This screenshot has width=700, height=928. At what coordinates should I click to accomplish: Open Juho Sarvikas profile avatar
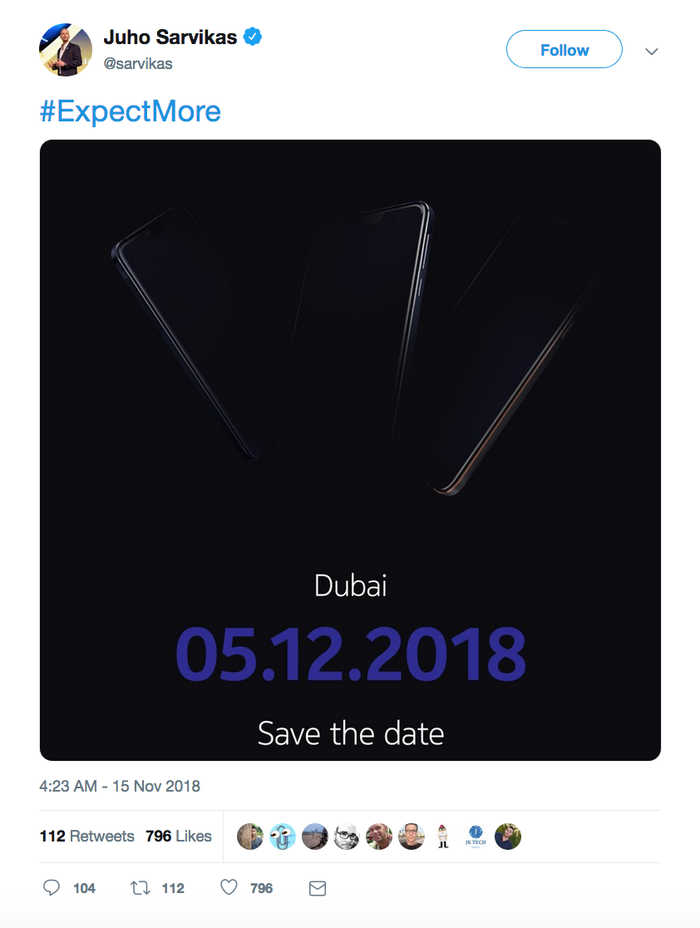click(65, 49)
